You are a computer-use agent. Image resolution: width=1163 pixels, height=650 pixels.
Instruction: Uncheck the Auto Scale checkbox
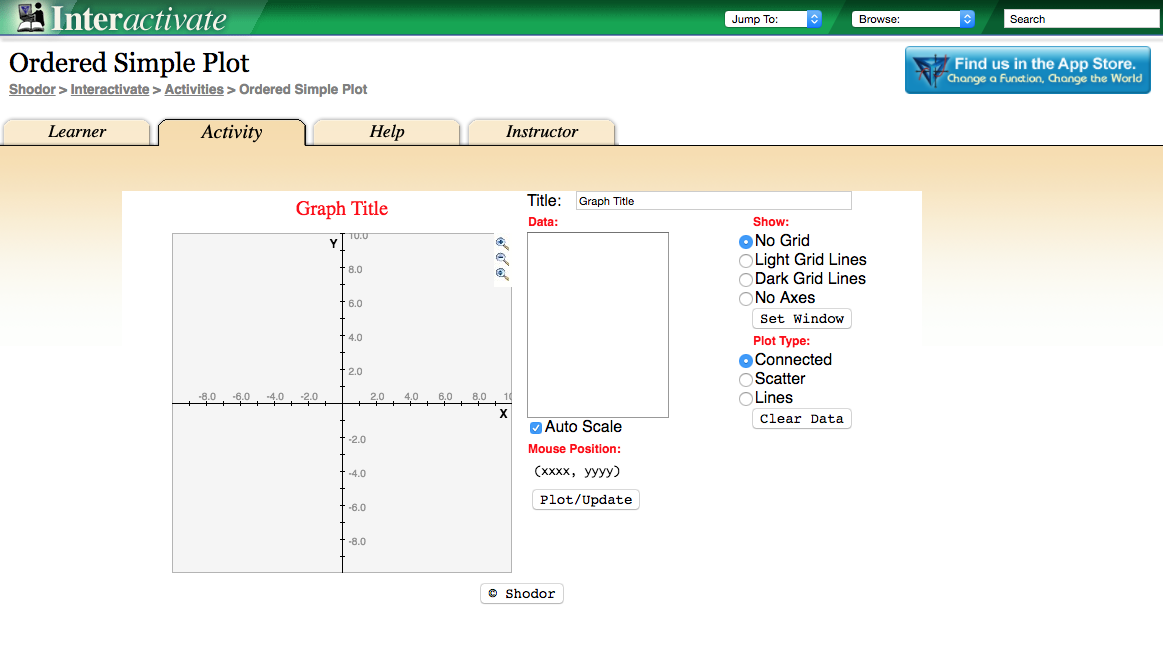pos(535,427)
